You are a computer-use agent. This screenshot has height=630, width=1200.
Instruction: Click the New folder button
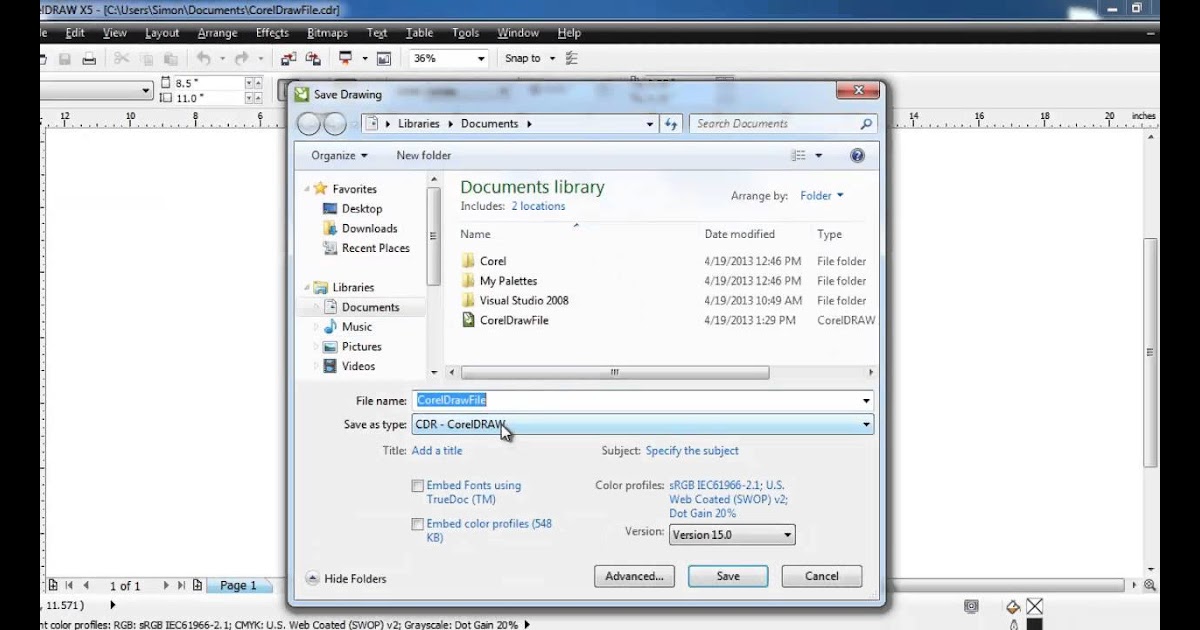click(x=423, y=155)
